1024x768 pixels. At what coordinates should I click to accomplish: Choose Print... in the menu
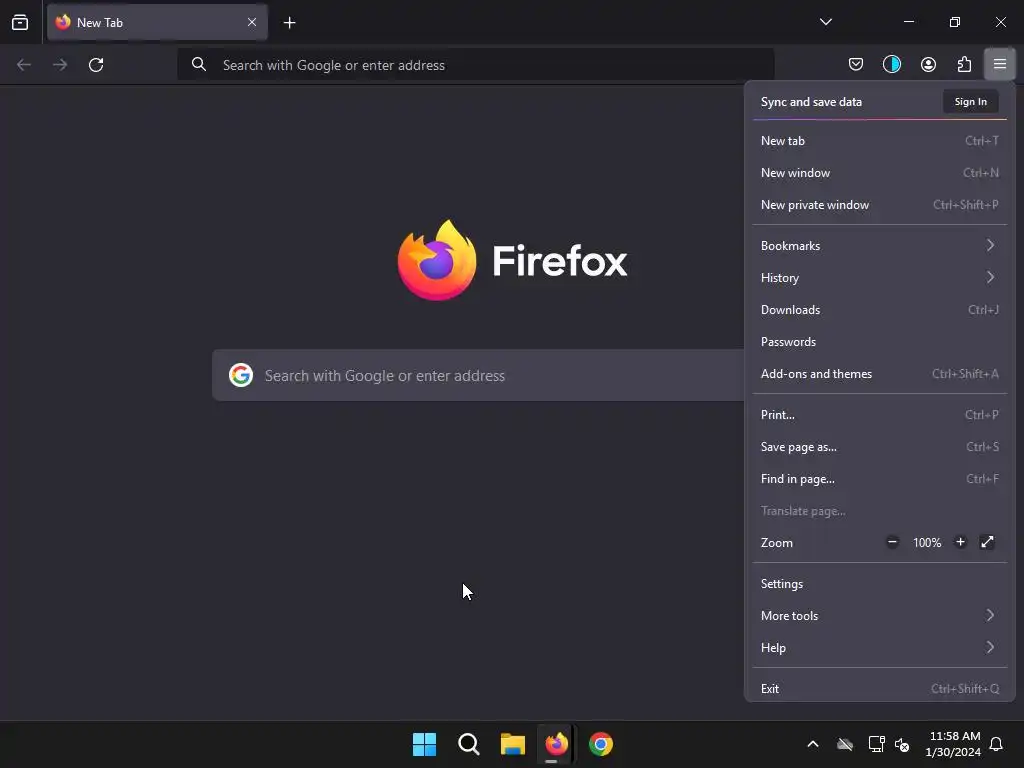click(880, 415)
